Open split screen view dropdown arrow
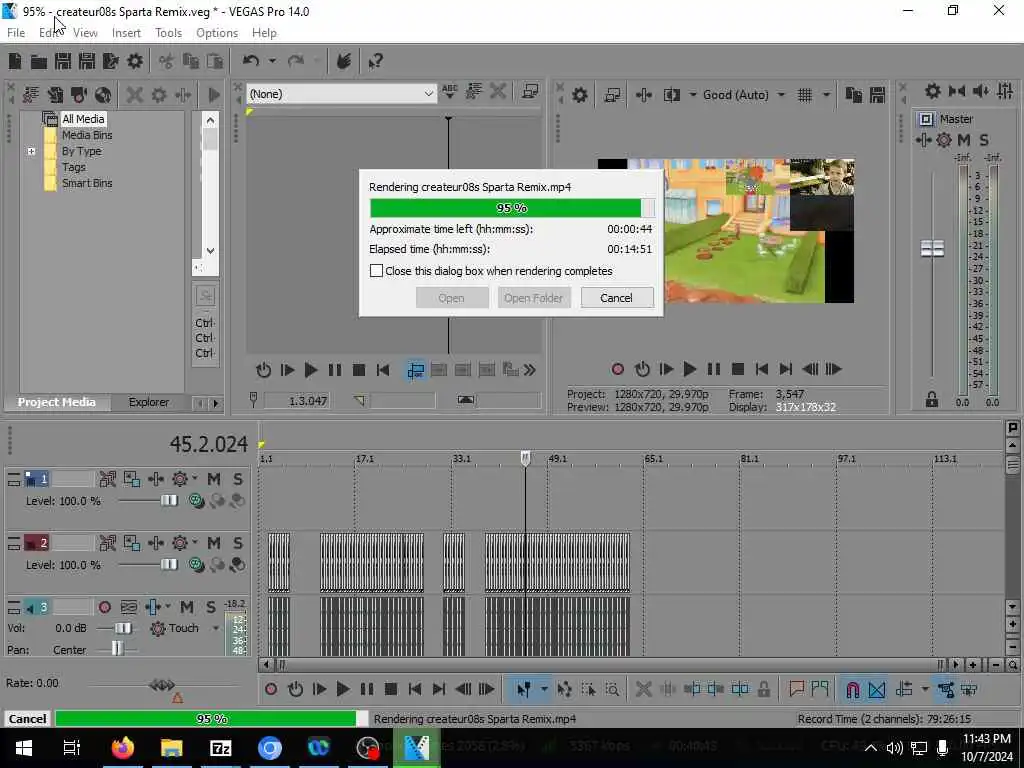 (x=693, y=95)
